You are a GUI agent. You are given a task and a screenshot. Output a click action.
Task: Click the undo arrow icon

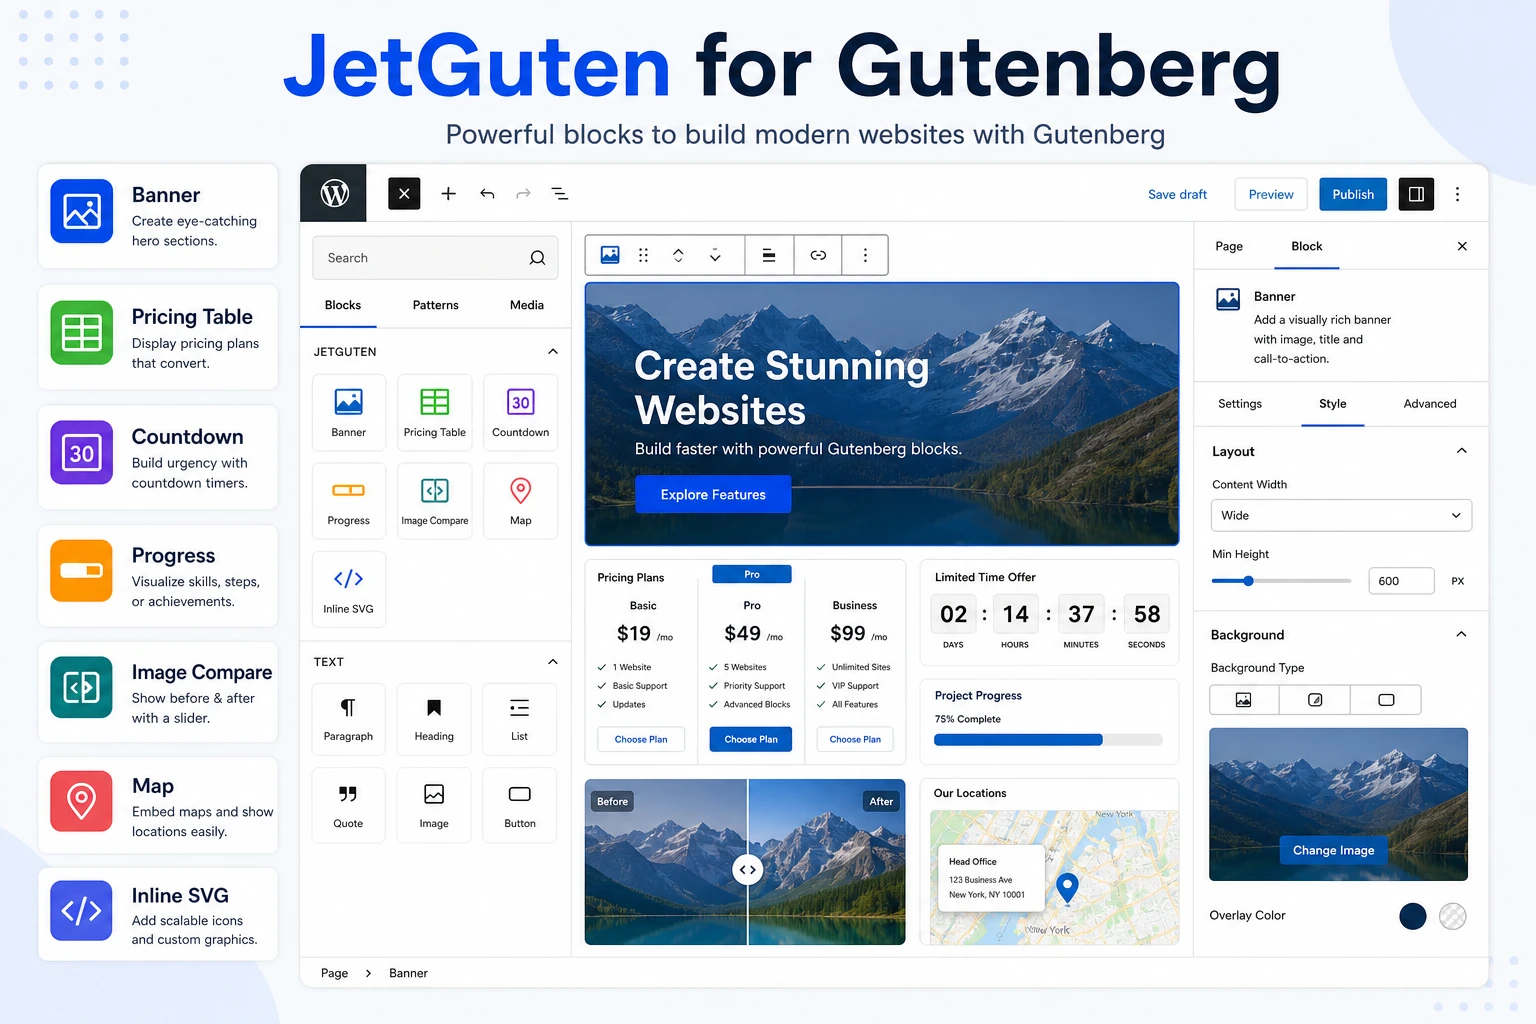[x=487, y=194]
